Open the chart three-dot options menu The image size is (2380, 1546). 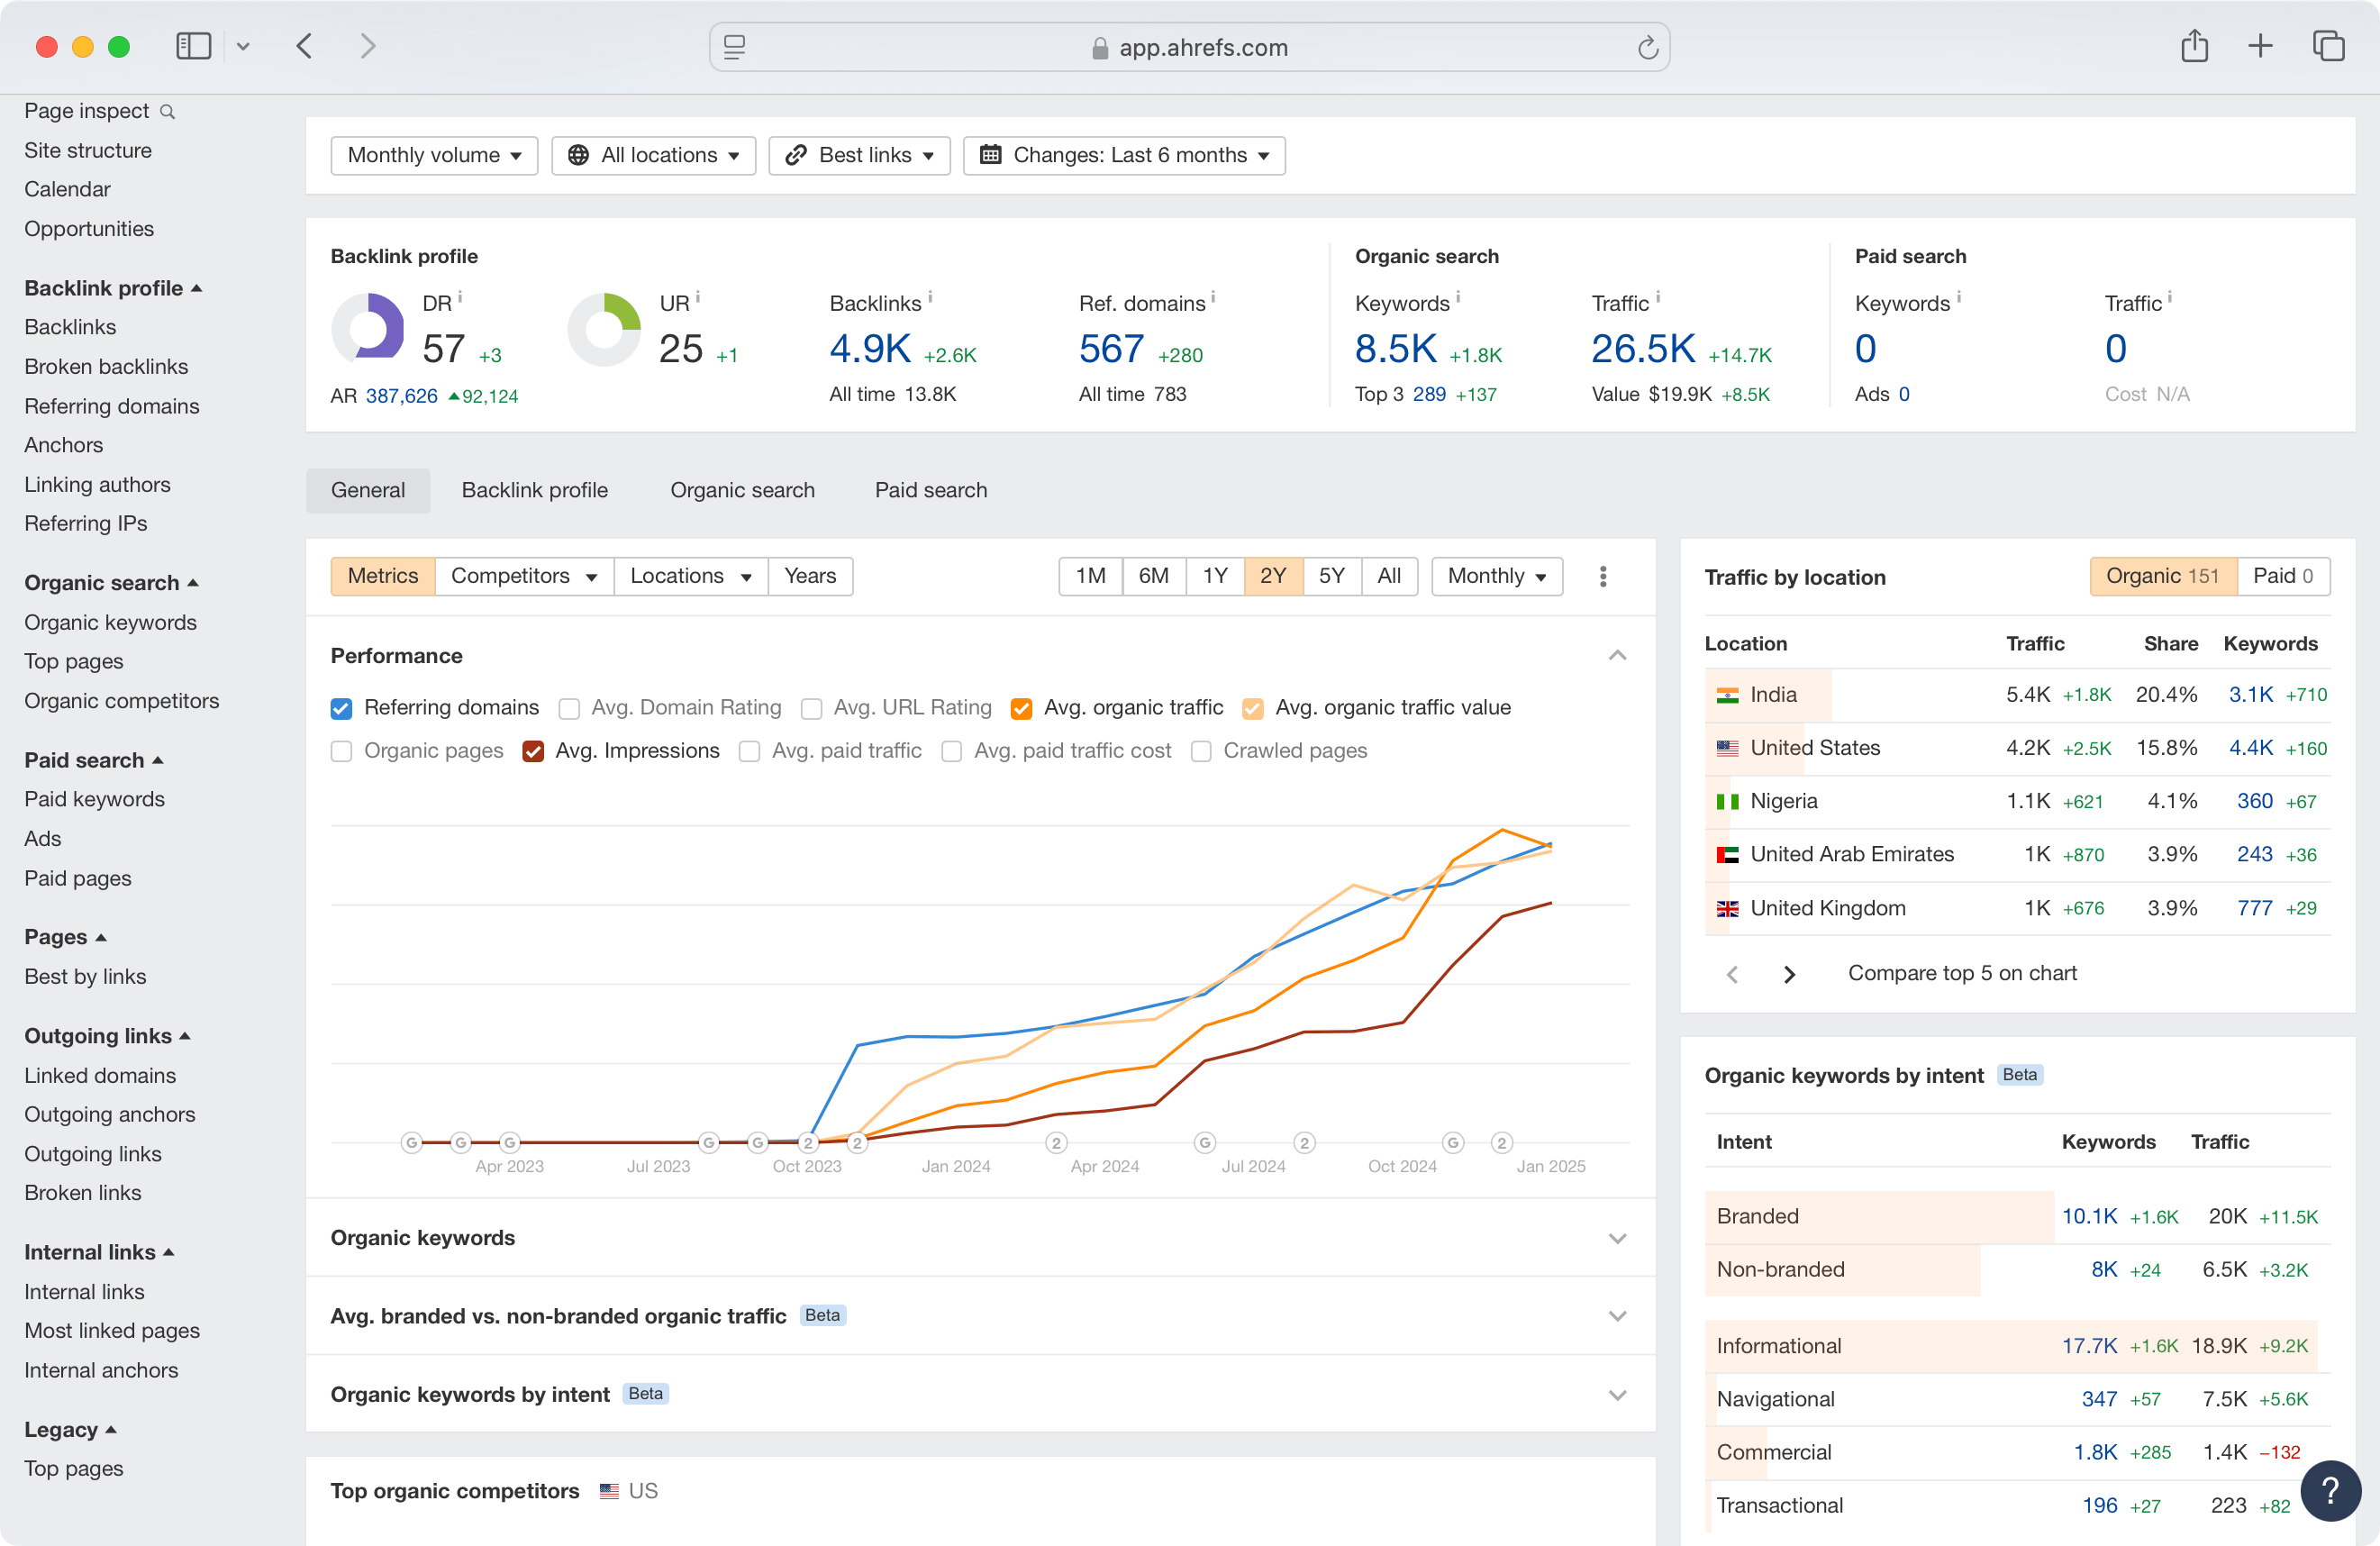[1603, 576]
